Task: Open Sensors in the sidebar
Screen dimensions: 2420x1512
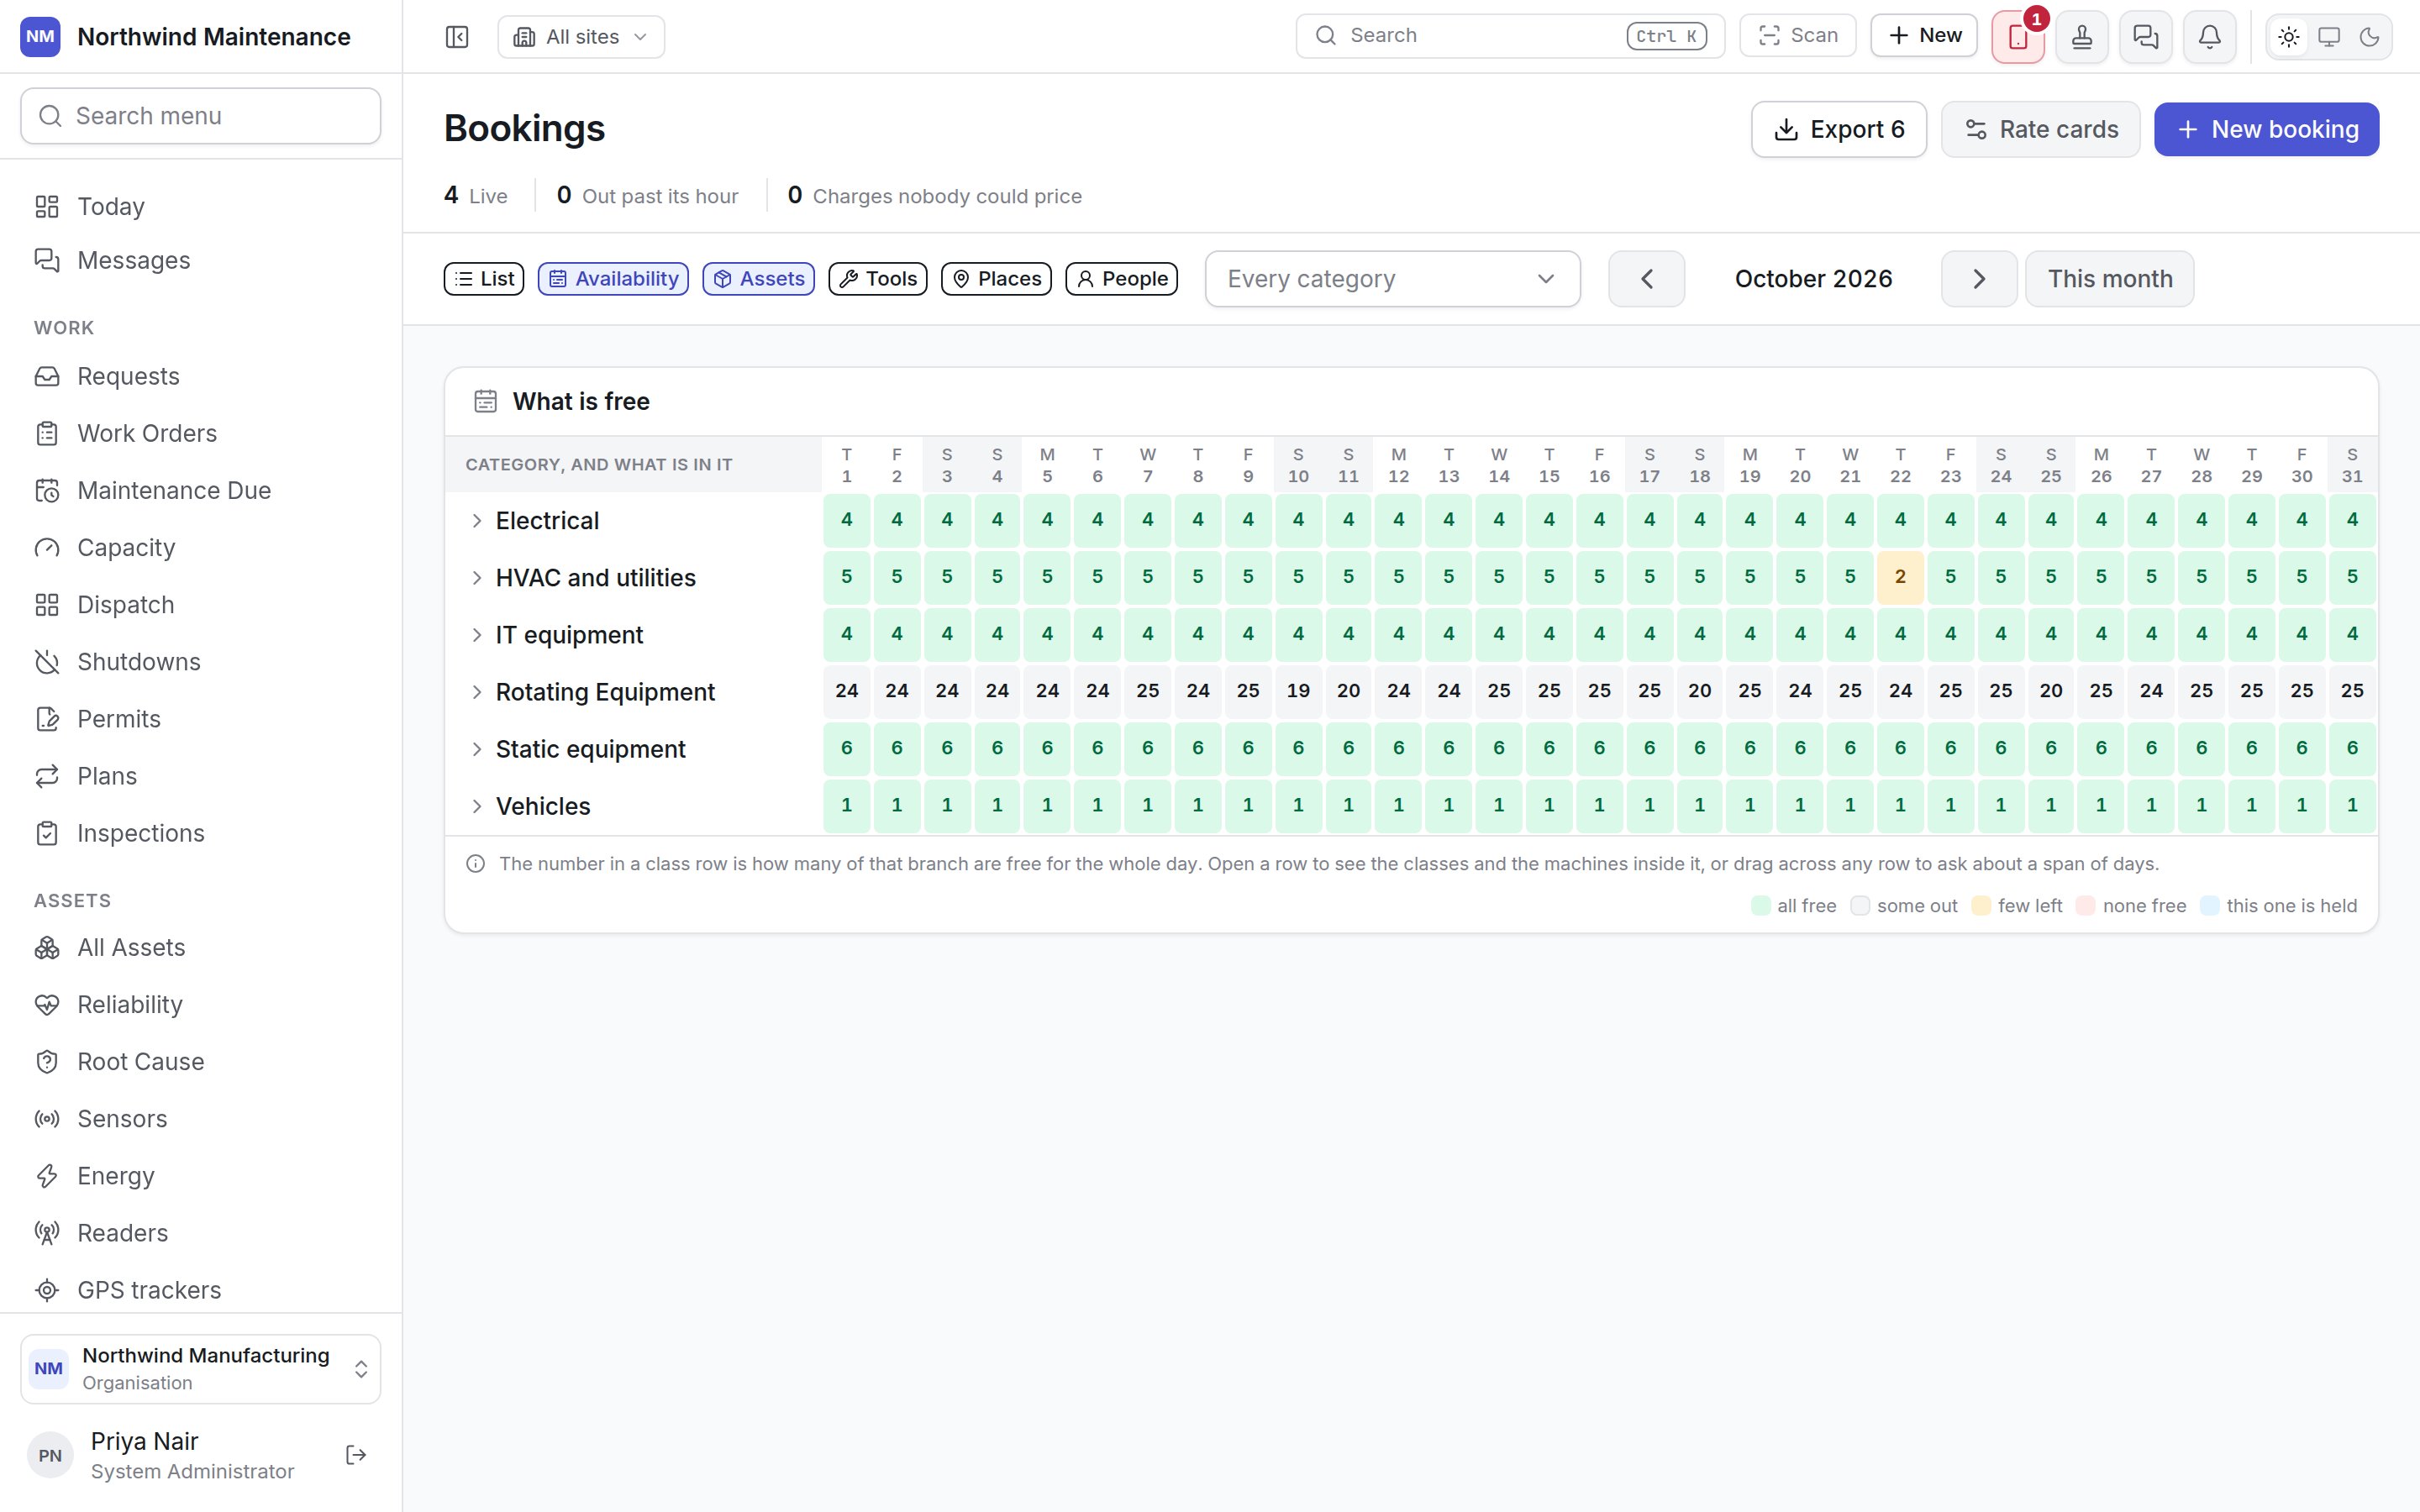Action: tap(200, 1119)
